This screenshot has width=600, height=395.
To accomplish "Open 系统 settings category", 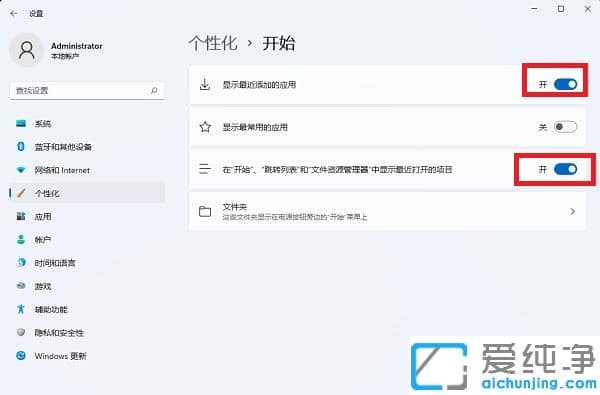I will click(87, 124).
